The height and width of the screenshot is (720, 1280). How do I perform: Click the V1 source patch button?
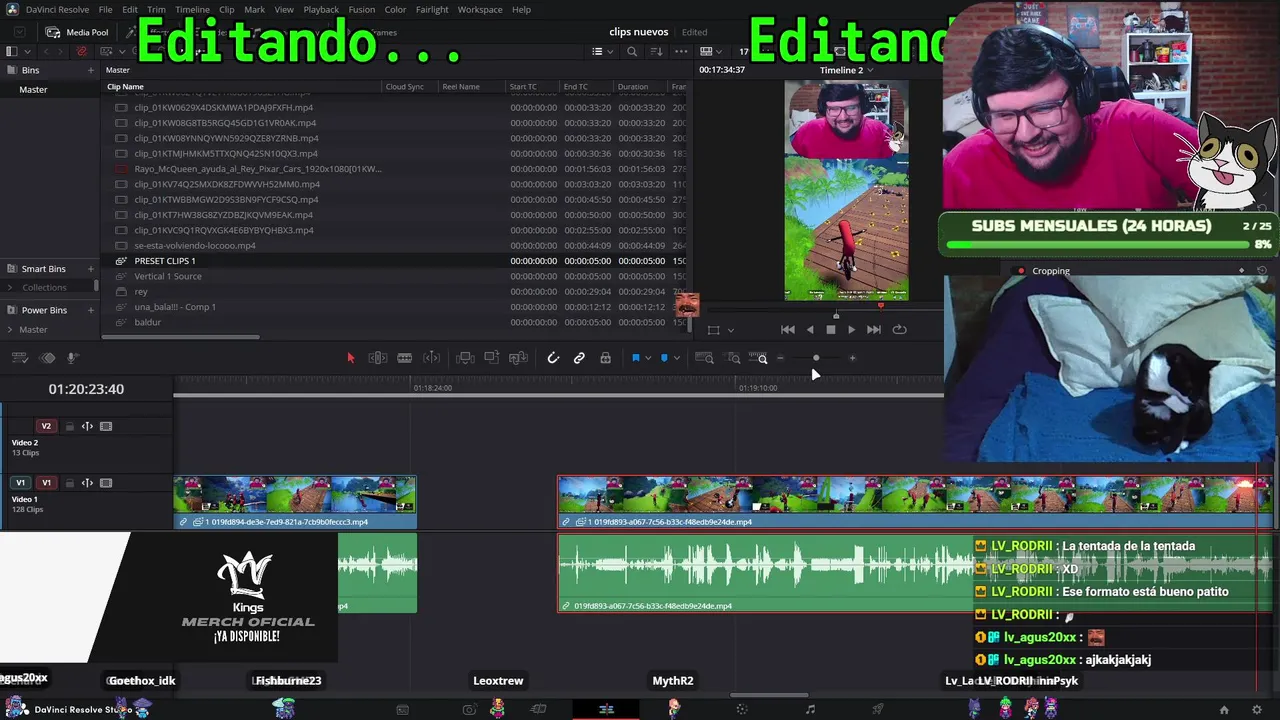tap(20, 483)
